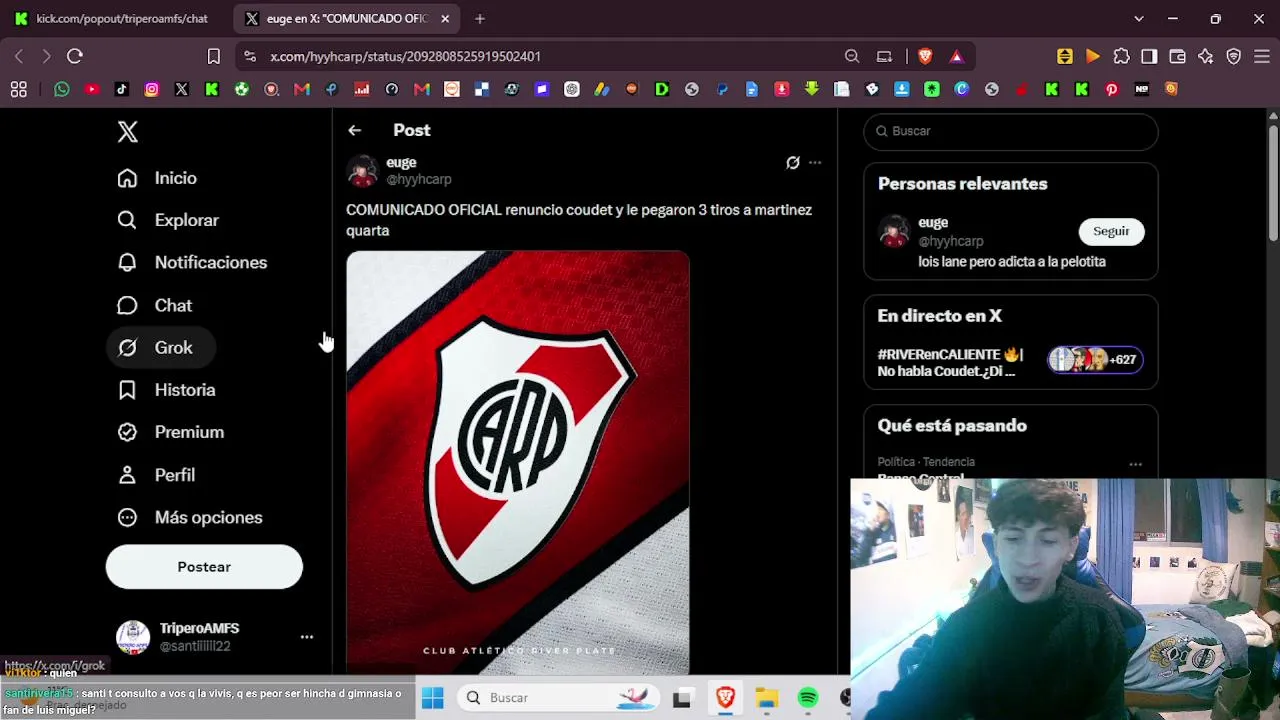Screen dimensions: 1280x720
Task: Open Spotify from the taskbar
Action: pyautogui.click(x=808, y=698)
